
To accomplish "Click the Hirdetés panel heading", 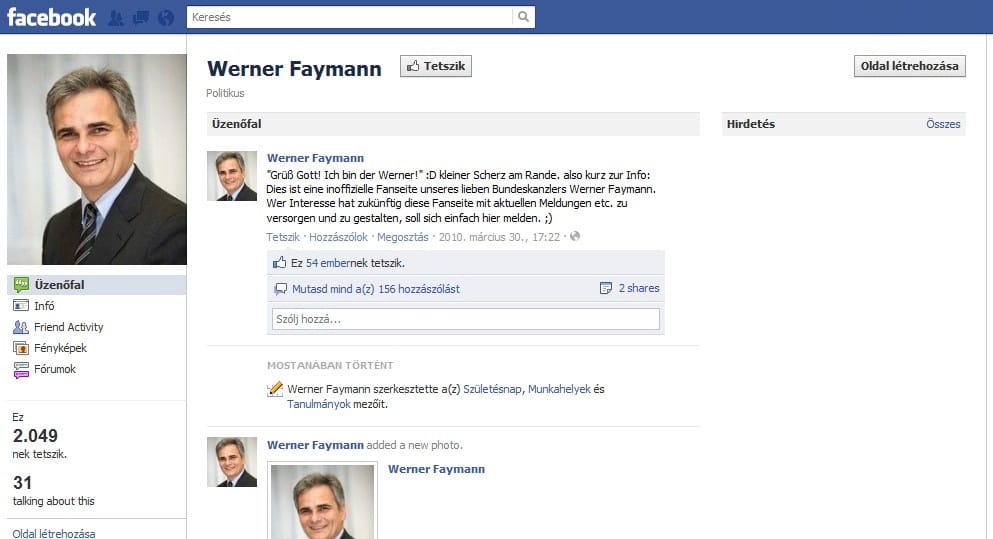I will 751,124.
